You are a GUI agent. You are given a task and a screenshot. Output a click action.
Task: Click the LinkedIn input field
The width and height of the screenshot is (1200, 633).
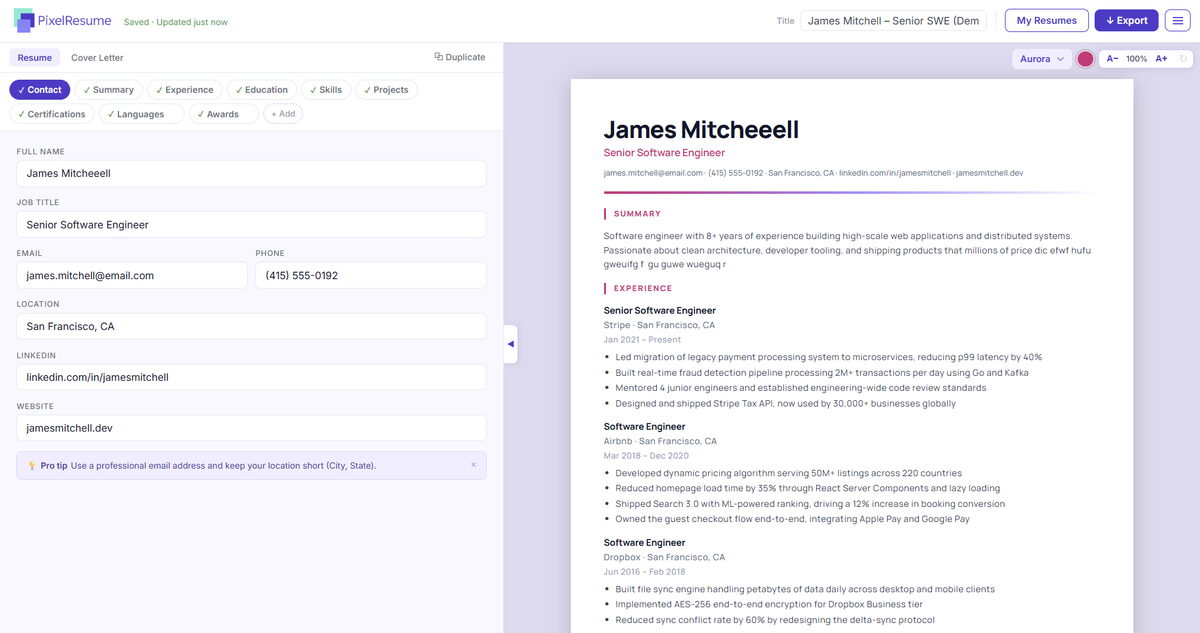251,377
